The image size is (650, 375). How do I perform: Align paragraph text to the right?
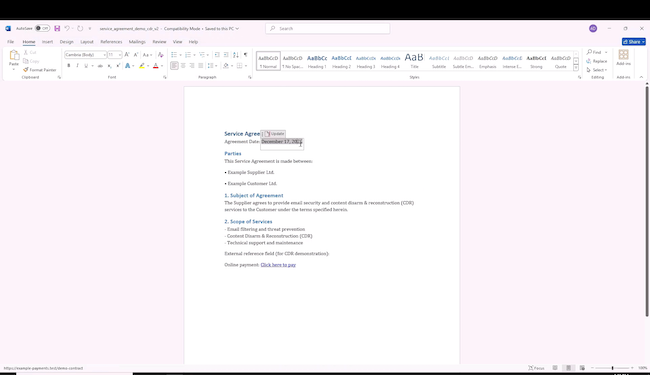coord(192,66)
